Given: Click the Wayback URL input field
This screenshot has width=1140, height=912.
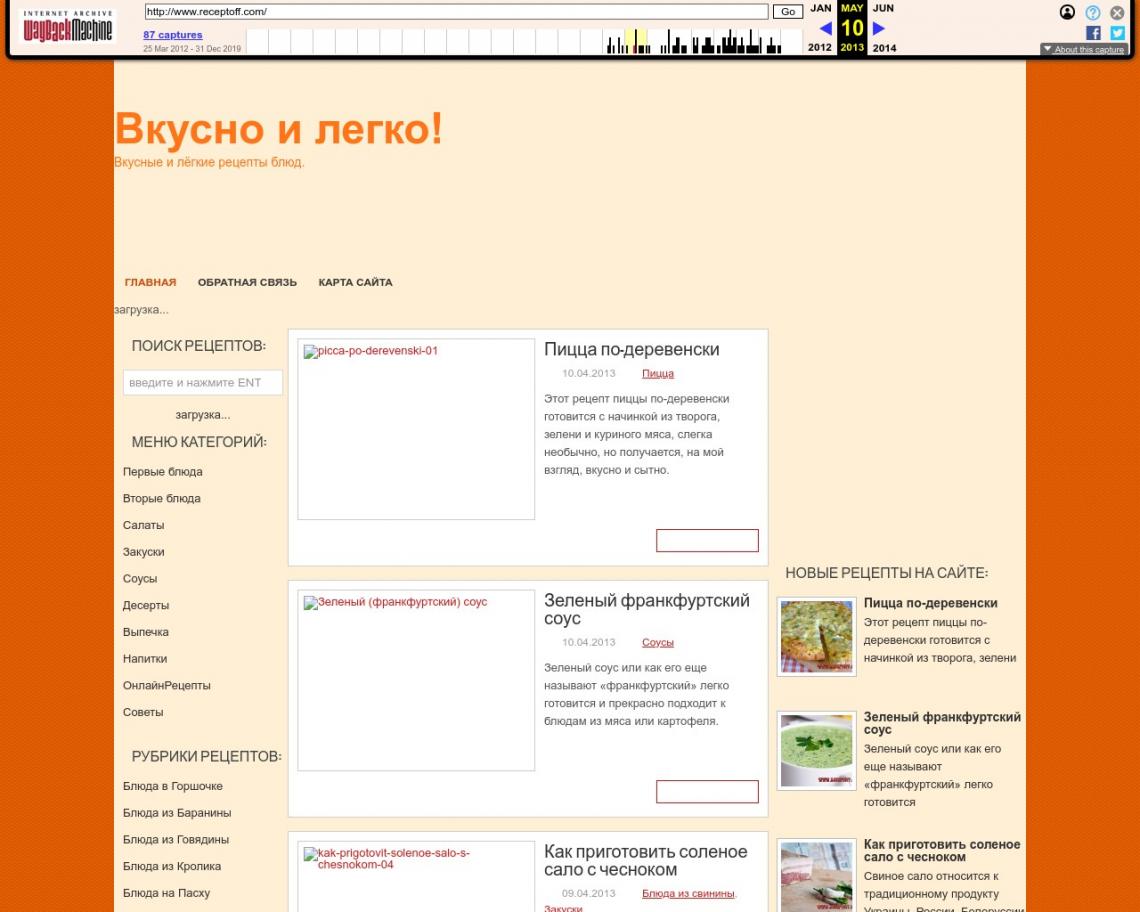Looking at the screenshot, I should [x=456, y=12].
